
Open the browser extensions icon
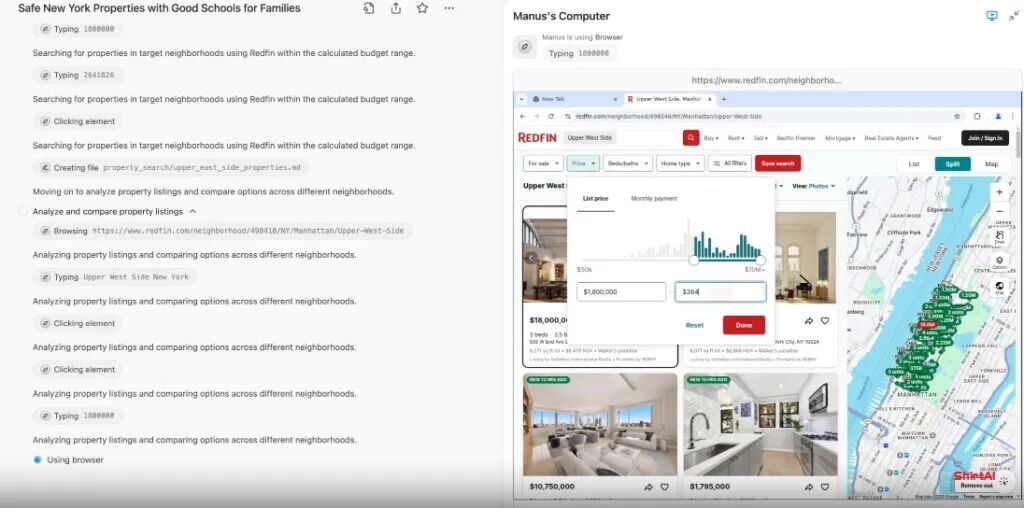tap(977, 116)
